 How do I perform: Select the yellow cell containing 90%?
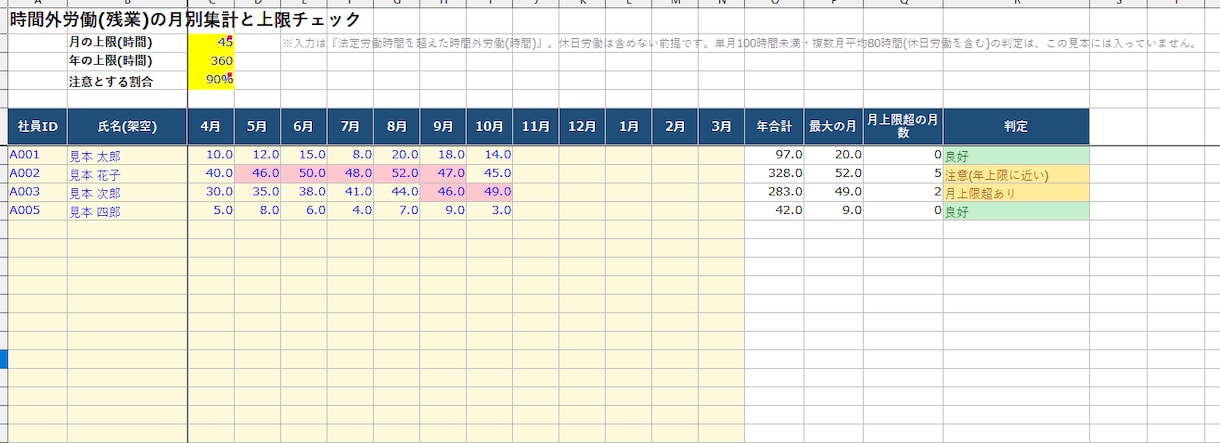211,80
